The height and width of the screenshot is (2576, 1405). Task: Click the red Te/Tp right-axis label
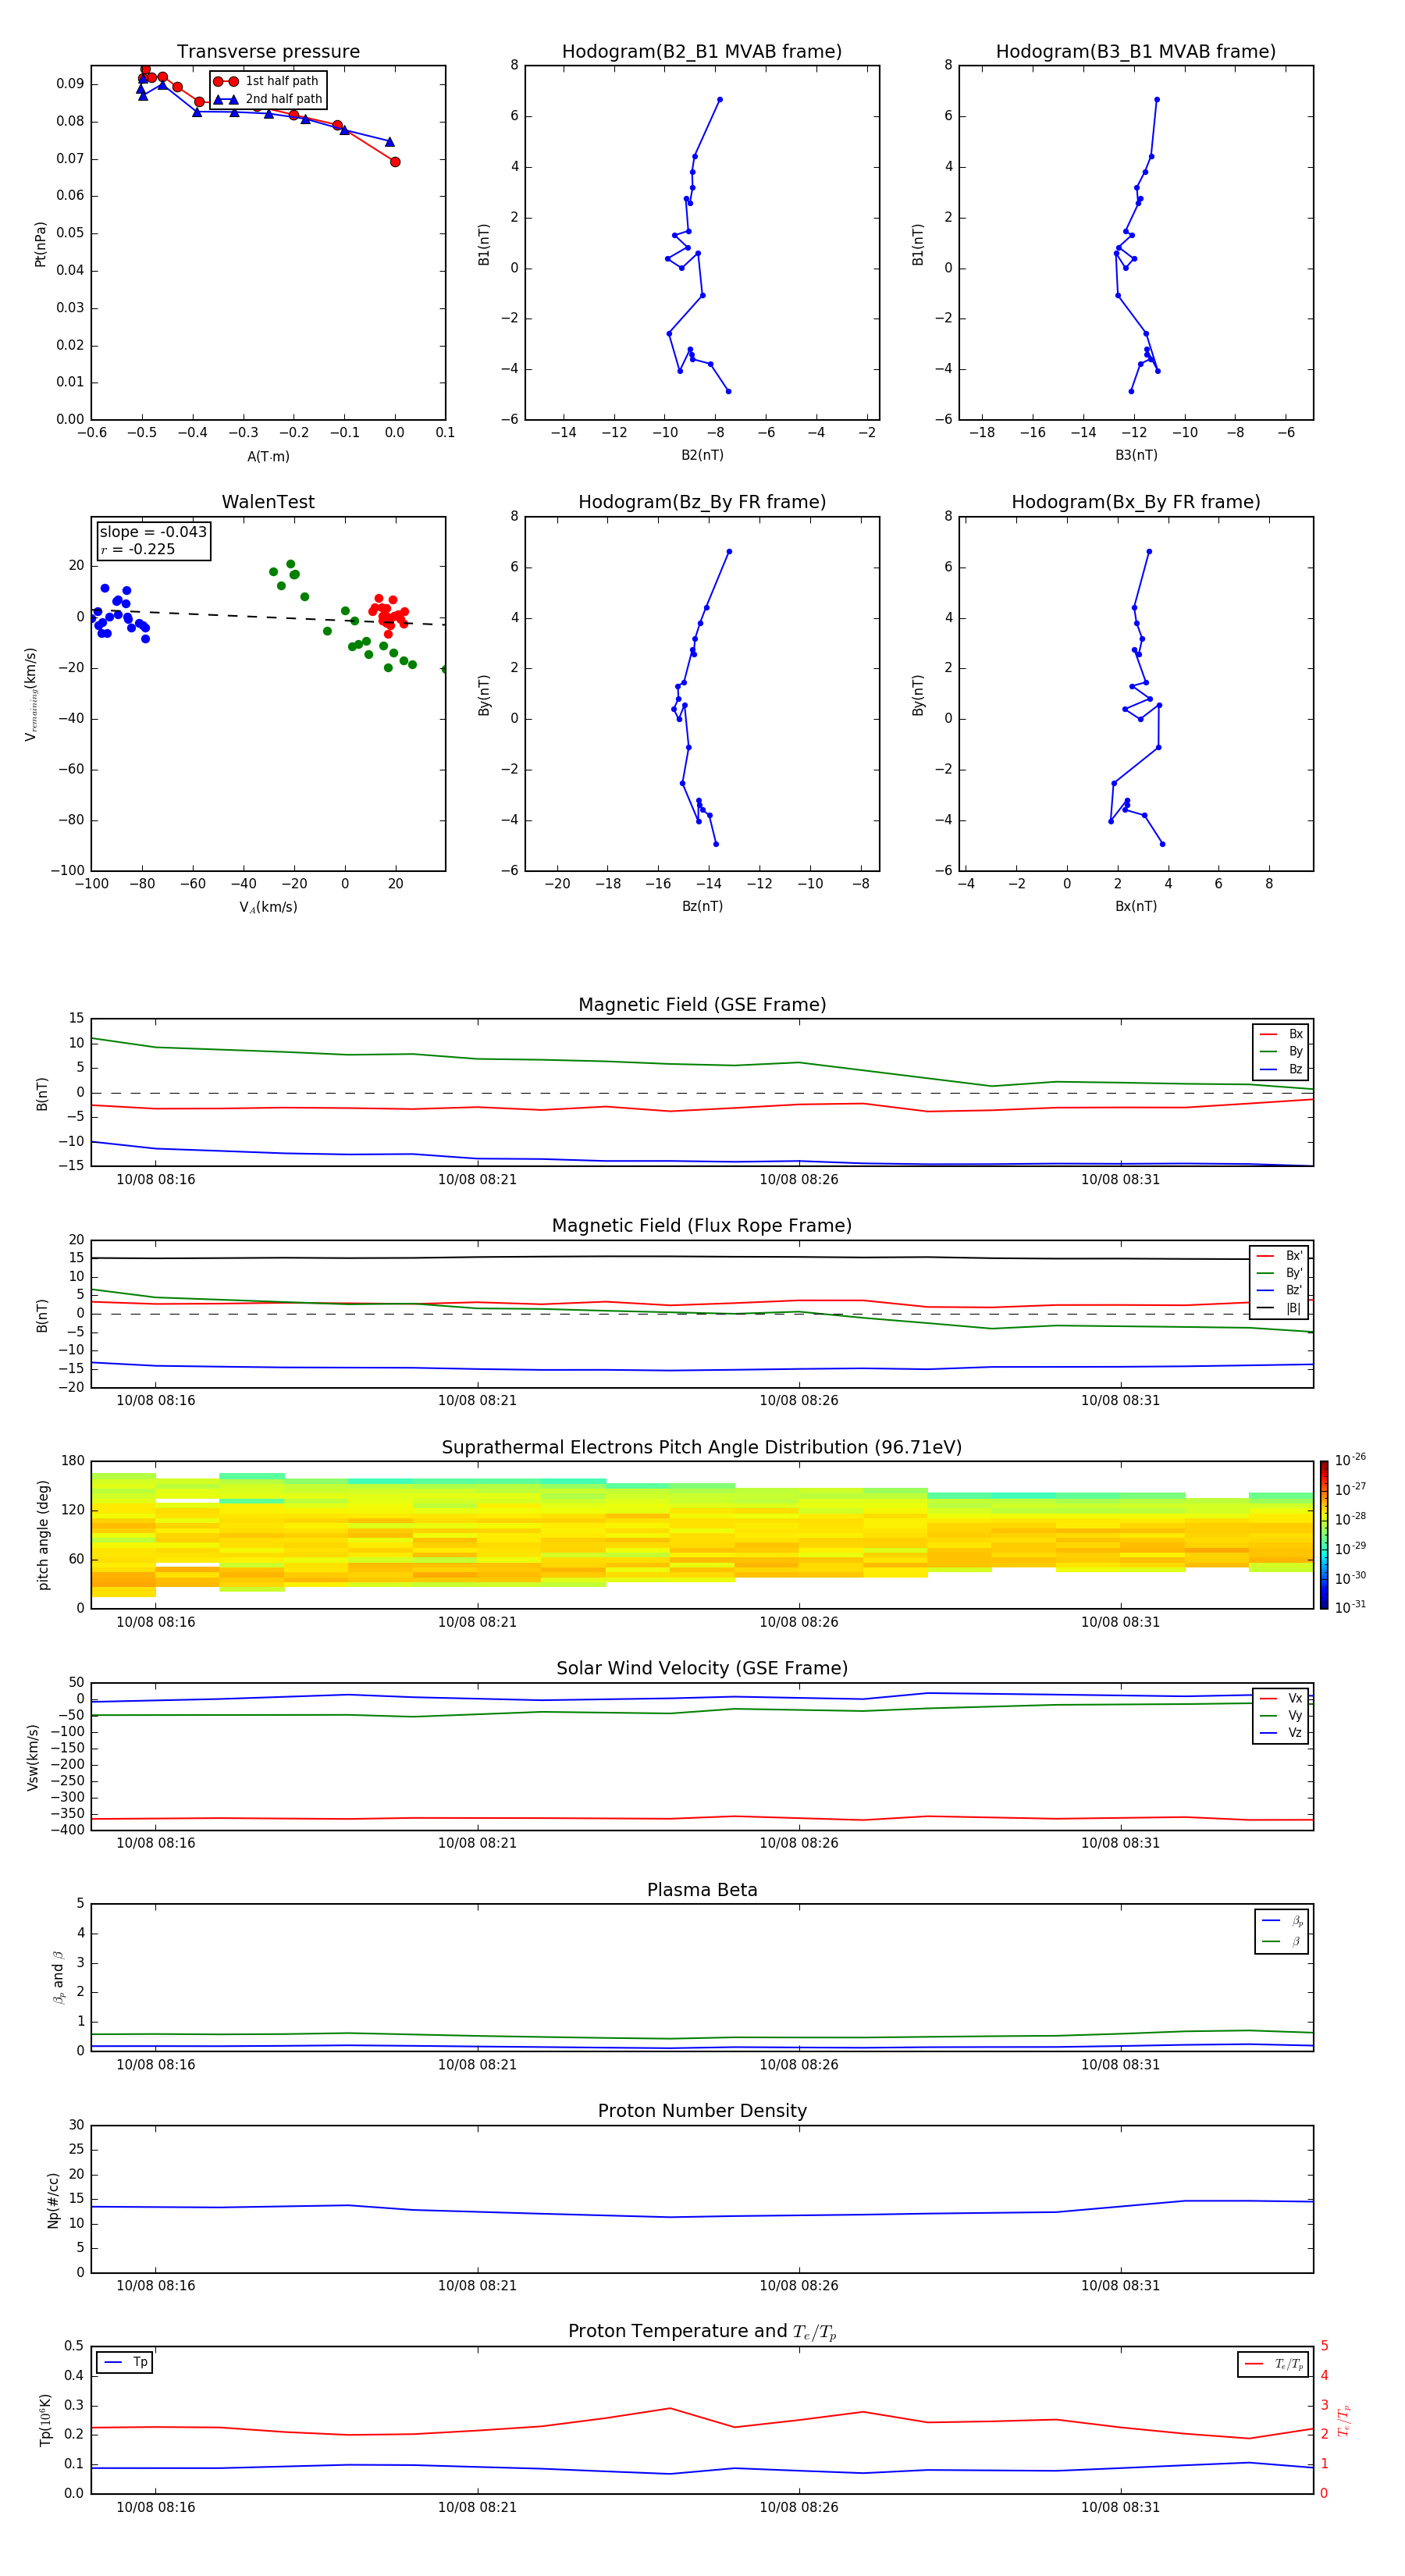tap(1344, 2421)
